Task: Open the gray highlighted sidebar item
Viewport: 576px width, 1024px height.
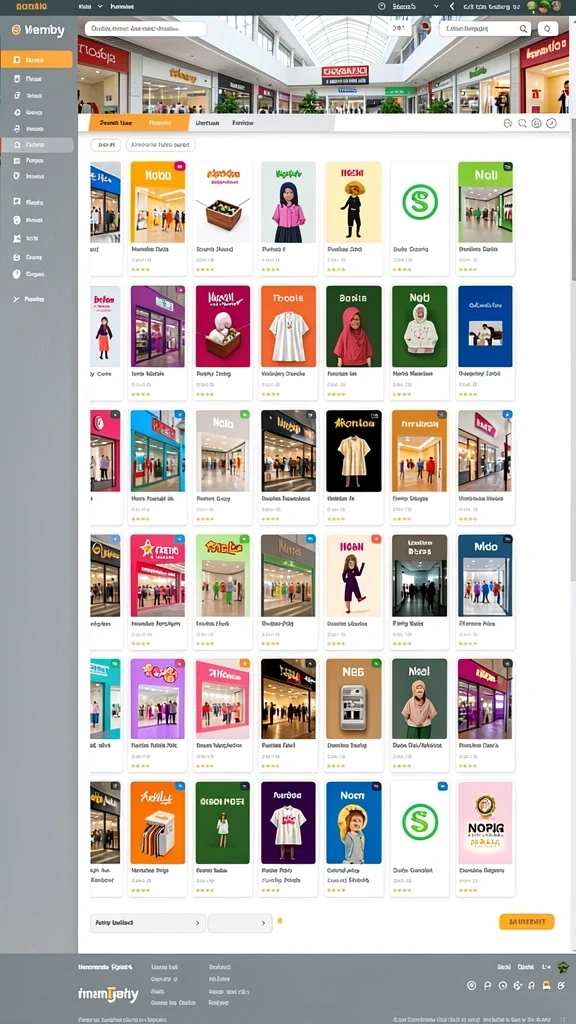Action: [37, 145]
